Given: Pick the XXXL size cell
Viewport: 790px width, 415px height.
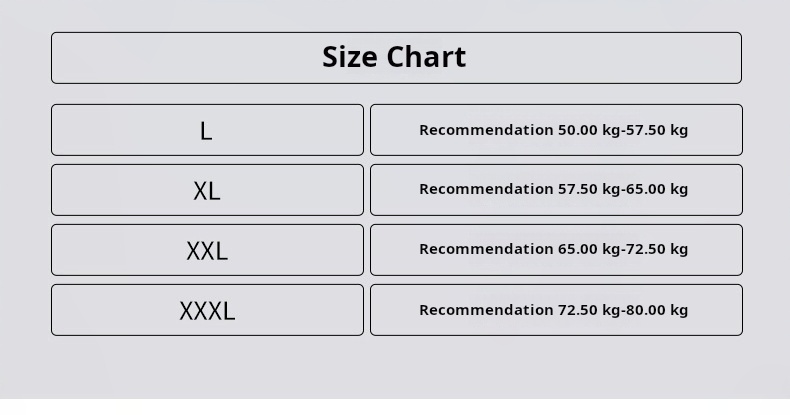Looking at the screenshot, I should point(207,310).
